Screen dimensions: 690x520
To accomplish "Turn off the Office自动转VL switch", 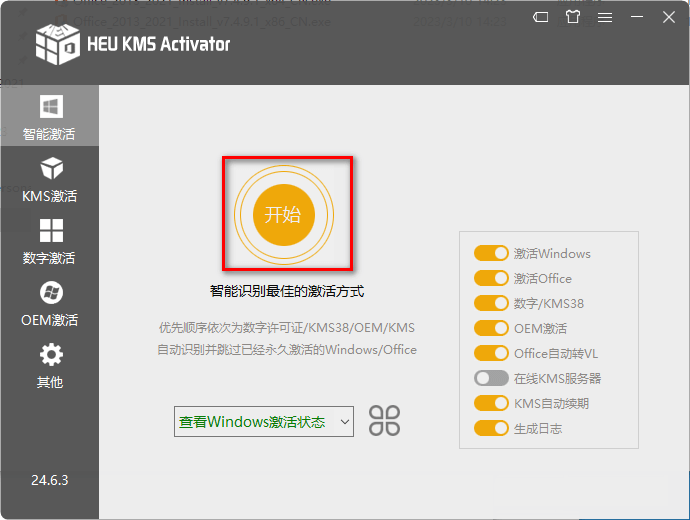I will coord(491,353).
